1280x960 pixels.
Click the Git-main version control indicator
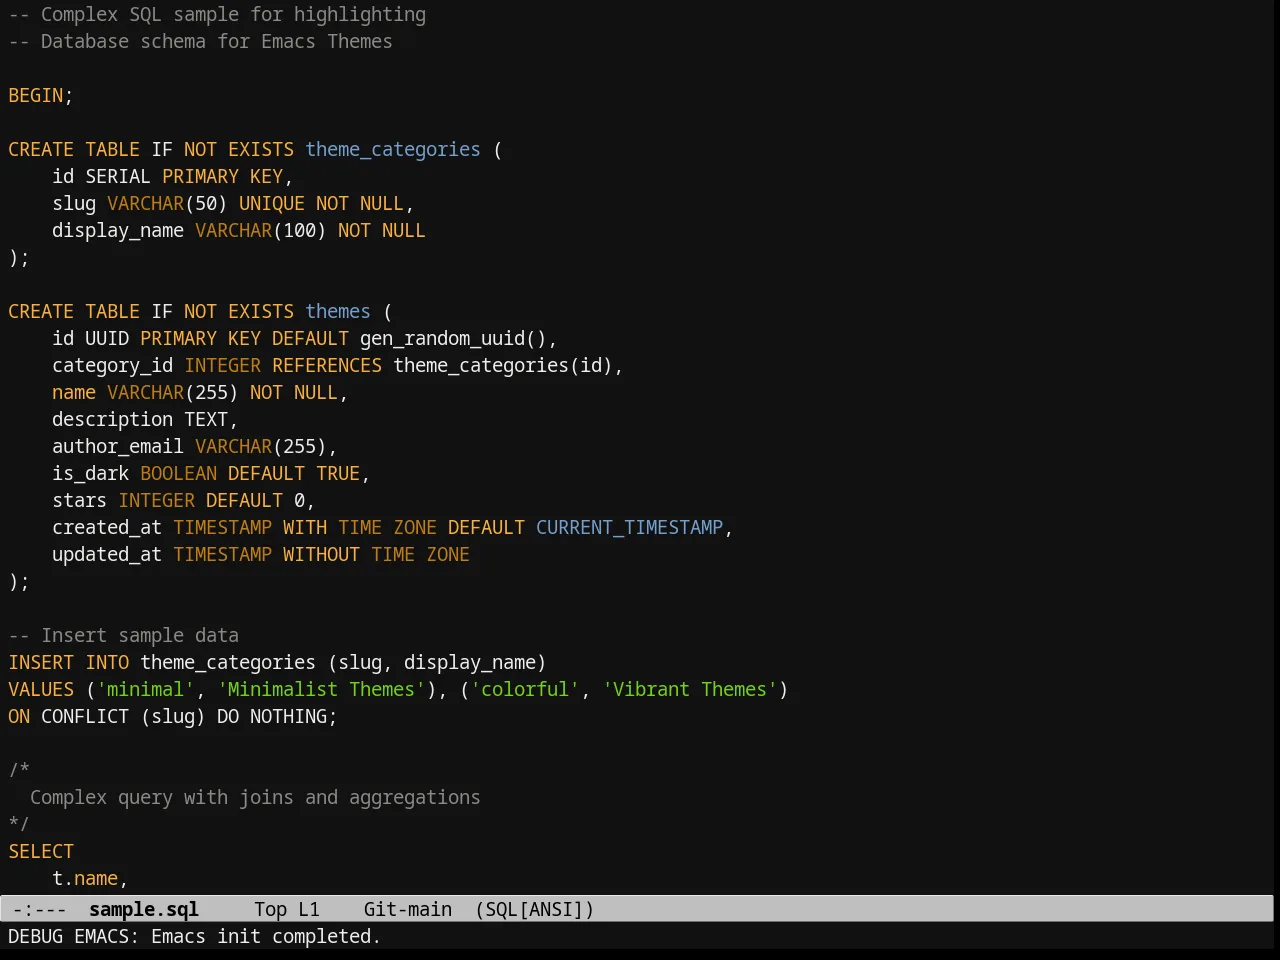(x=408, y=909)
